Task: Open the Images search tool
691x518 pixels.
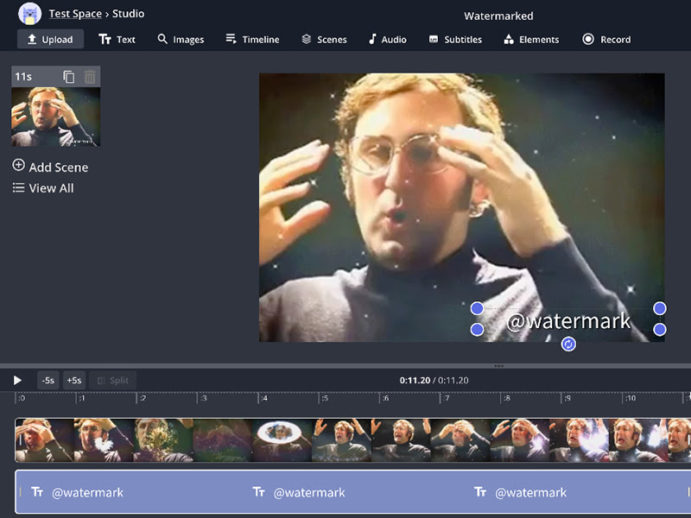Action: (180, 39)
